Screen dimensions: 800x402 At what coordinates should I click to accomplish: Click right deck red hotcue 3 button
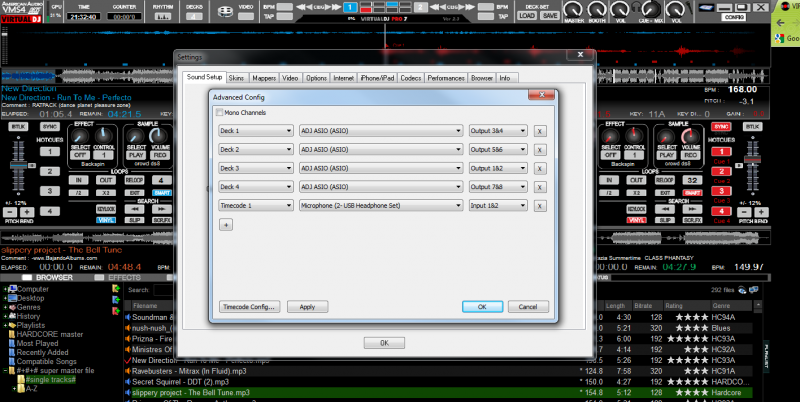tap(721, 191)
